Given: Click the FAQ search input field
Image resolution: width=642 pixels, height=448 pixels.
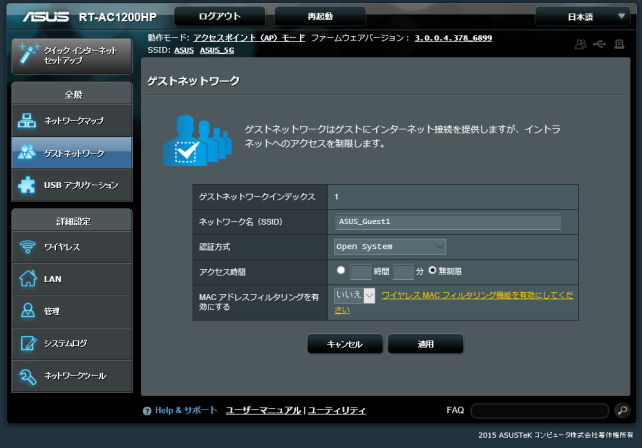Looking at the screenshot, I should [x=540, y=410].
